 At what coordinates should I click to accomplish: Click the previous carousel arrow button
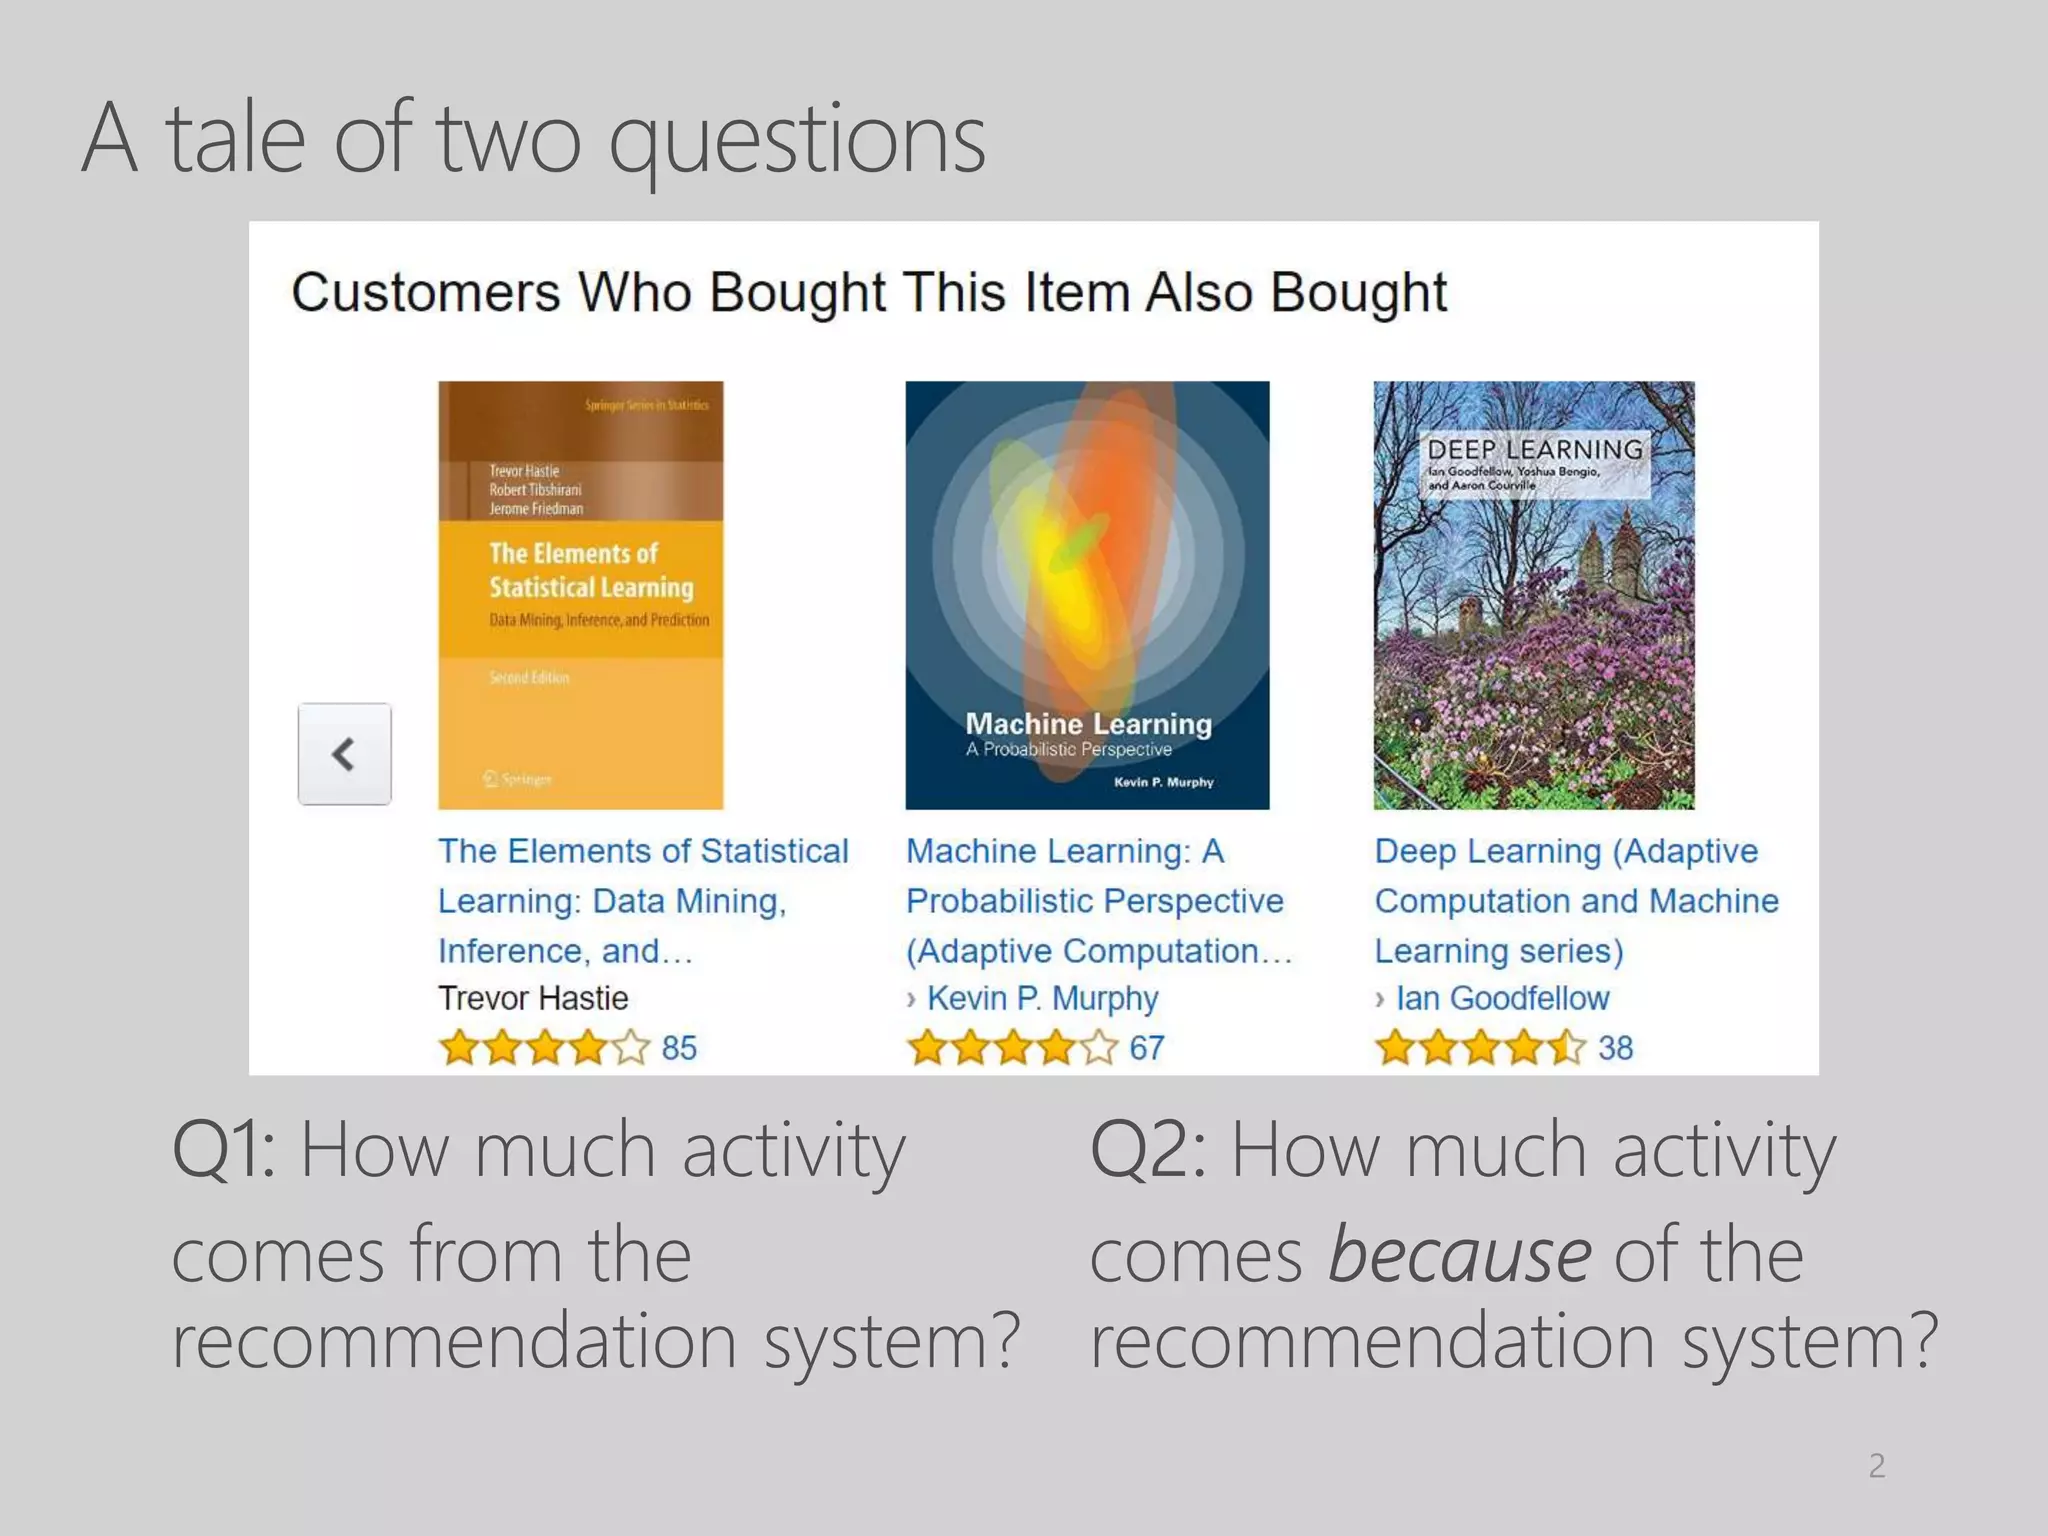pyautogui.click(x=344, y=753)
